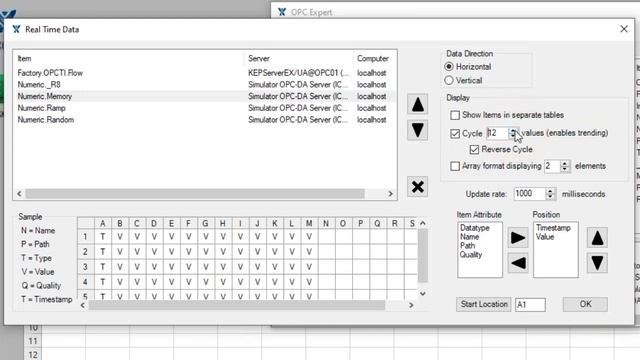Select Numeric.Random item row

tap(204, 120)
